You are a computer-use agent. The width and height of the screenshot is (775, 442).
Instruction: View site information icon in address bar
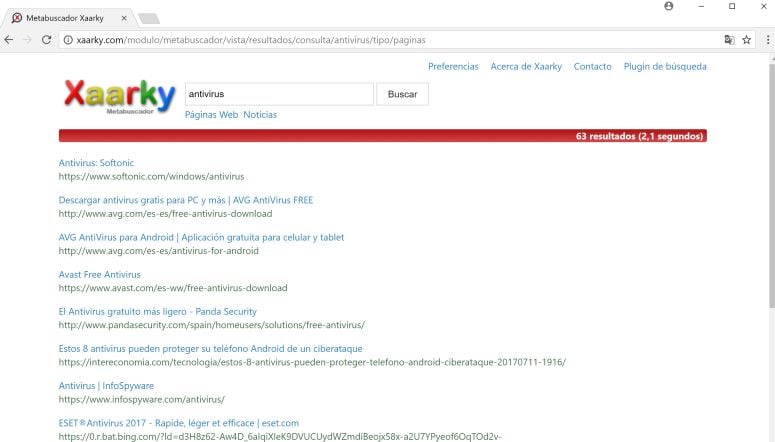(x=68, y=40)
